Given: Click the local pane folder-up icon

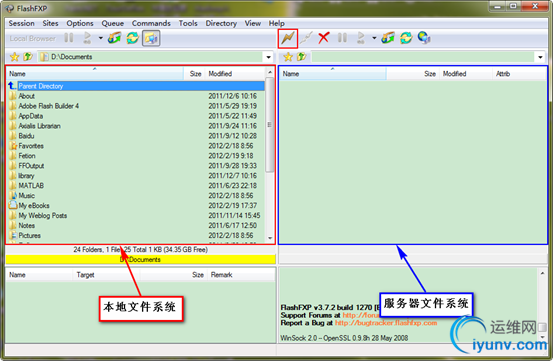Looking at the screenshot, I should tap(28, 57).
